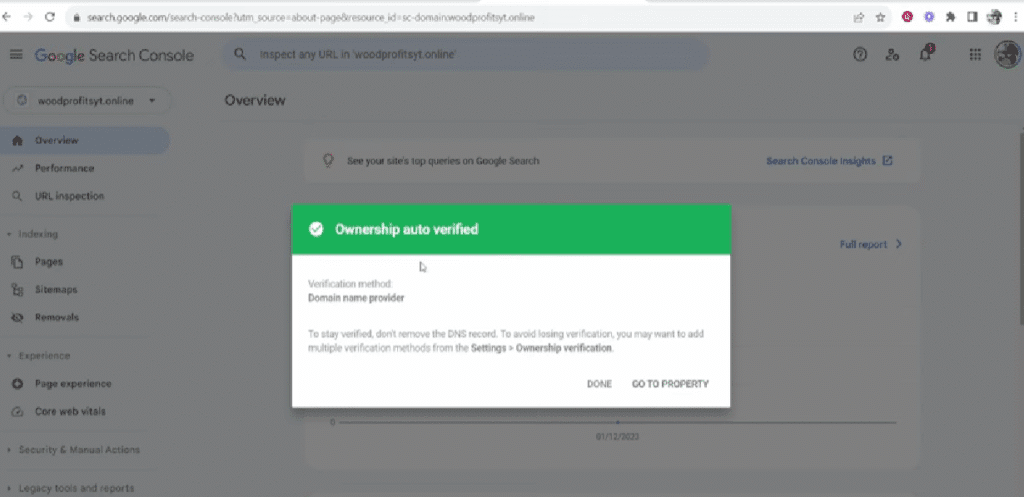1024x497 pixels.
Task: Open the Google account avatar
Action: pyautogui.click(x=1008, y=56)
